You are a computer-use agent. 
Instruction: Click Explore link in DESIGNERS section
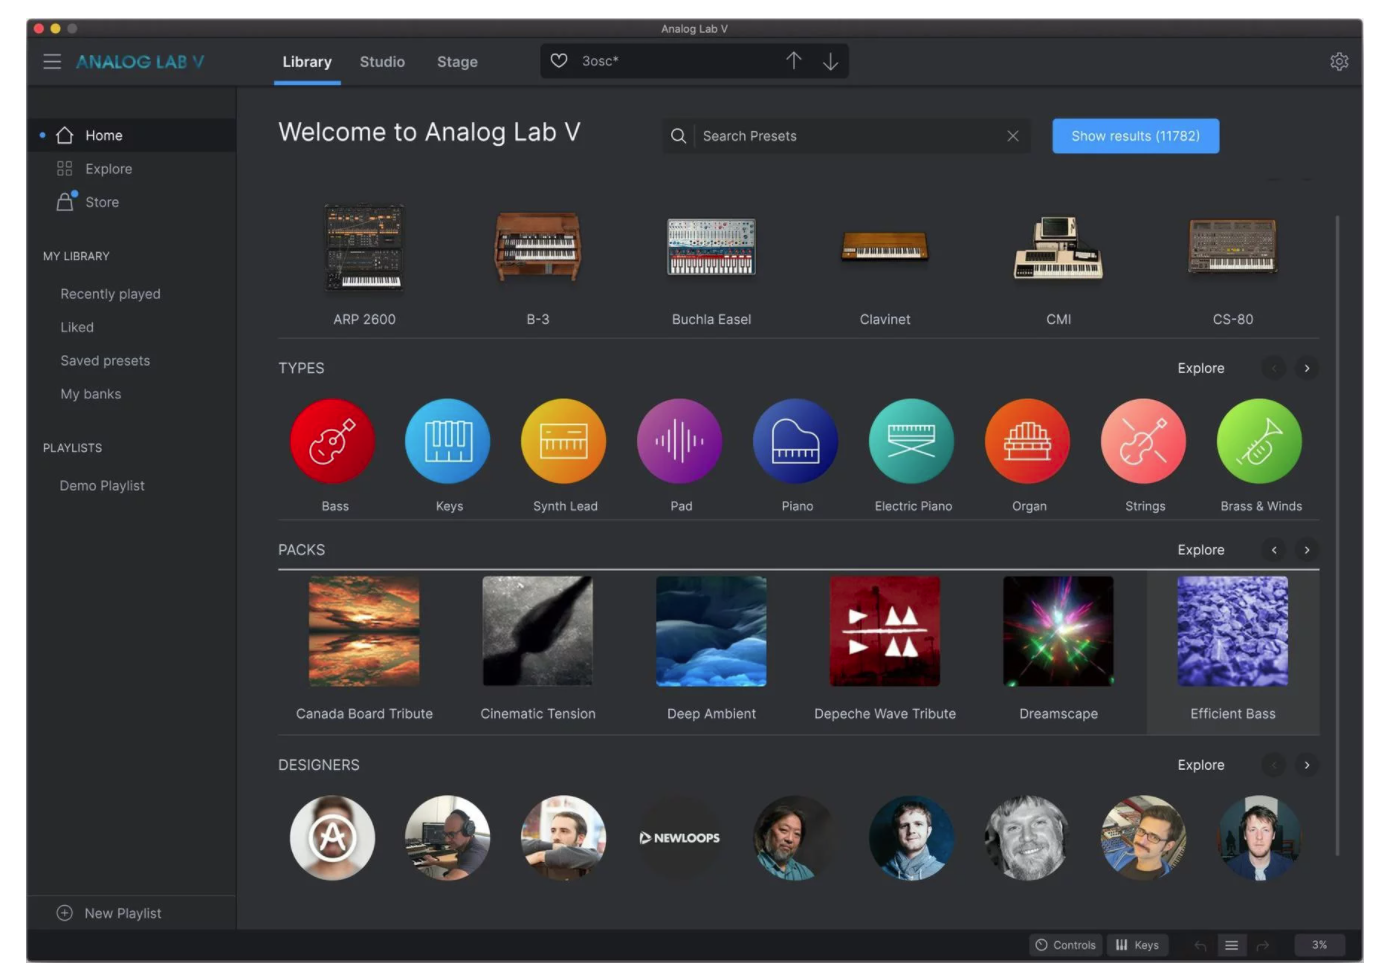(1201, 765)
